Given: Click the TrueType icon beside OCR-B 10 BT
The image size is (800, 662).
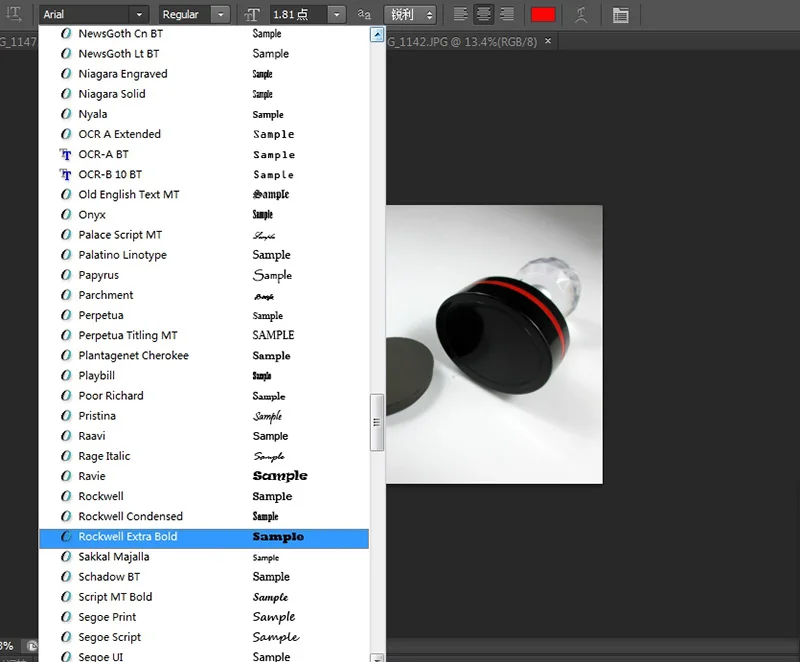Looking at the screenshot, I should pyautogui.click(x=66, y=175).
